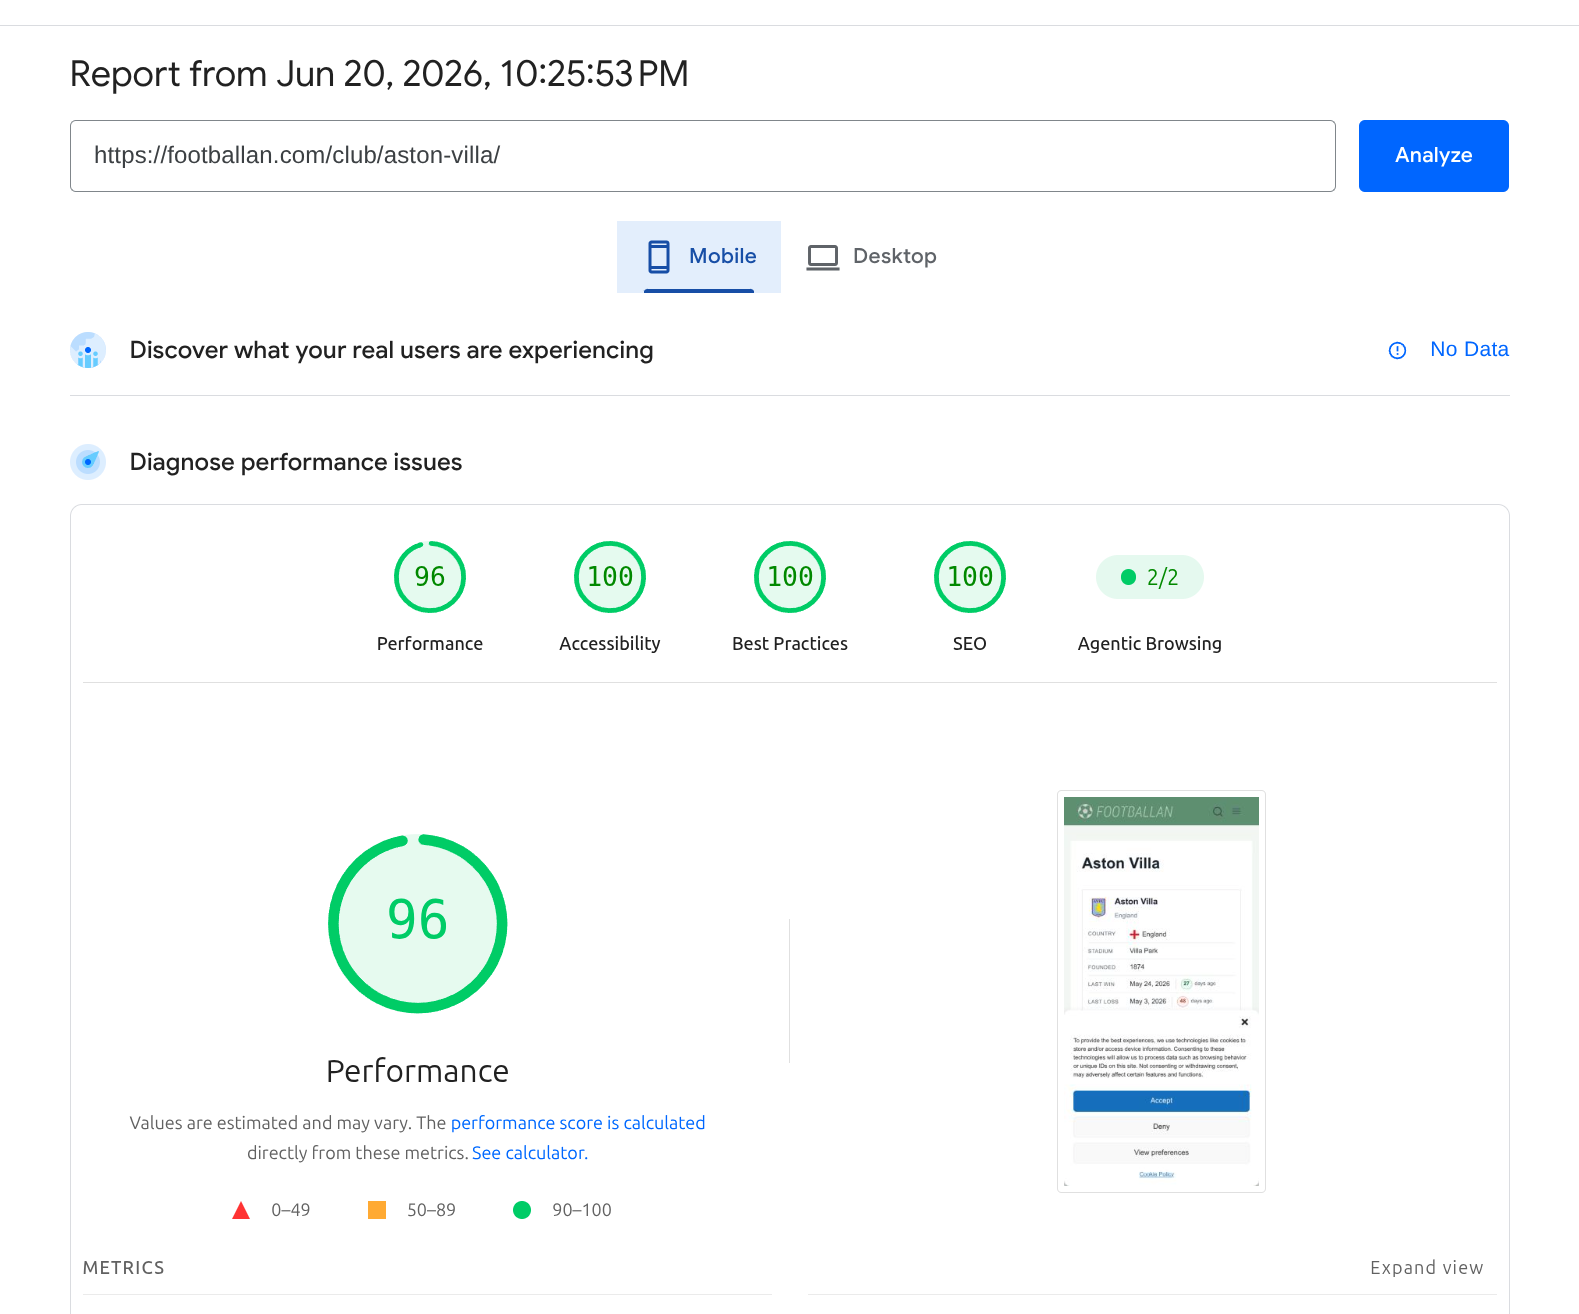Jump to the Performance score gauge 96
1579x1314 pixels.
[430, 577]
